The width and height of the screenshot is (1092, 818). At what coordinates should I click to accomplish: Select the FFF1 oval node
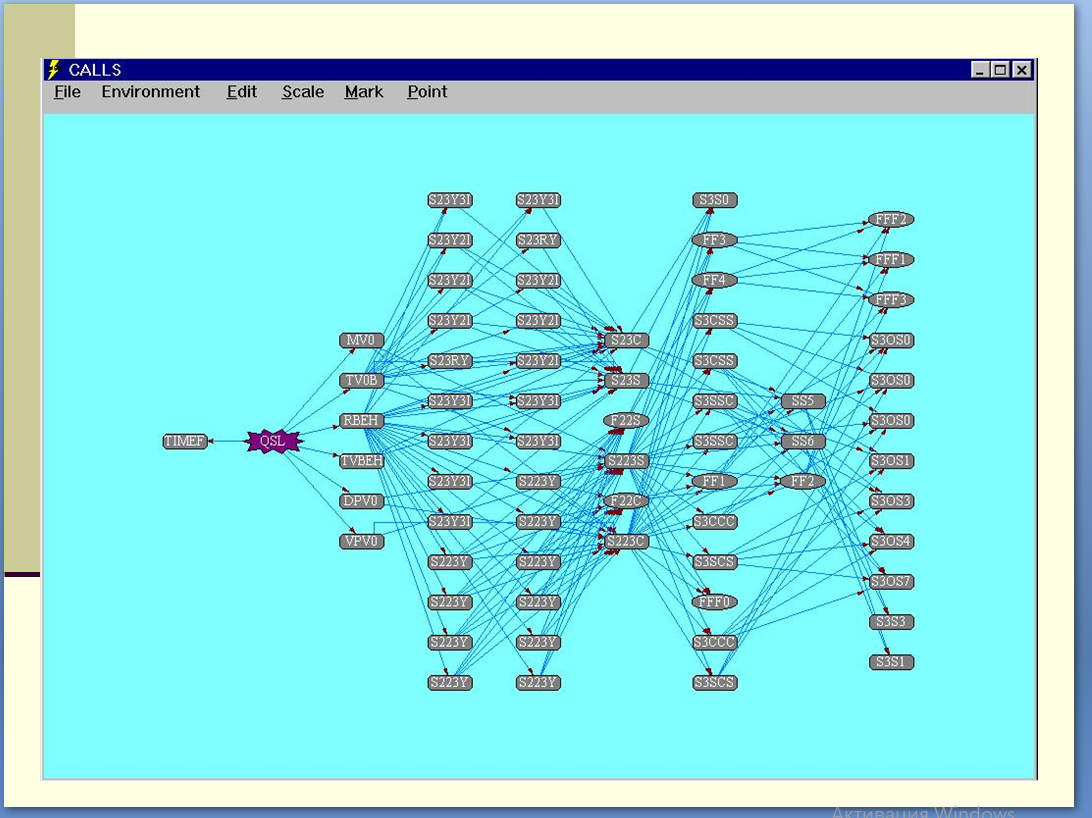click(891, 260)
